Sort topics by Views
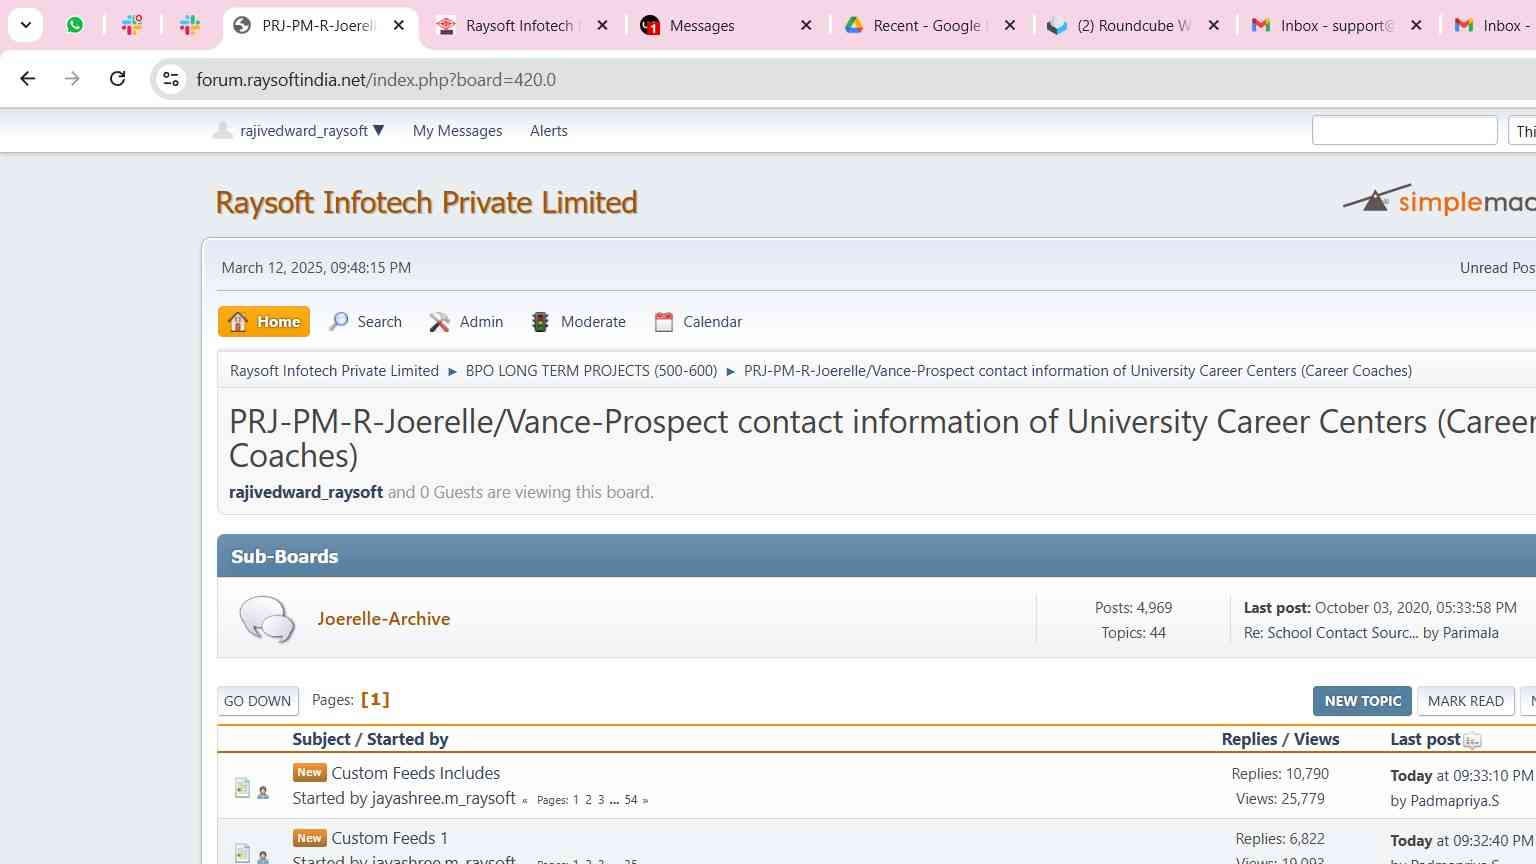 (1316, 739)
